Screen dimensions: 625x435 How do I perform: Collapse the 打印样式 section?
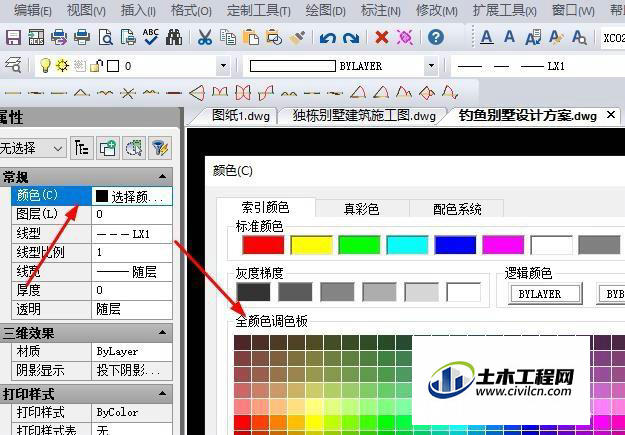click(x=162, y=394)
